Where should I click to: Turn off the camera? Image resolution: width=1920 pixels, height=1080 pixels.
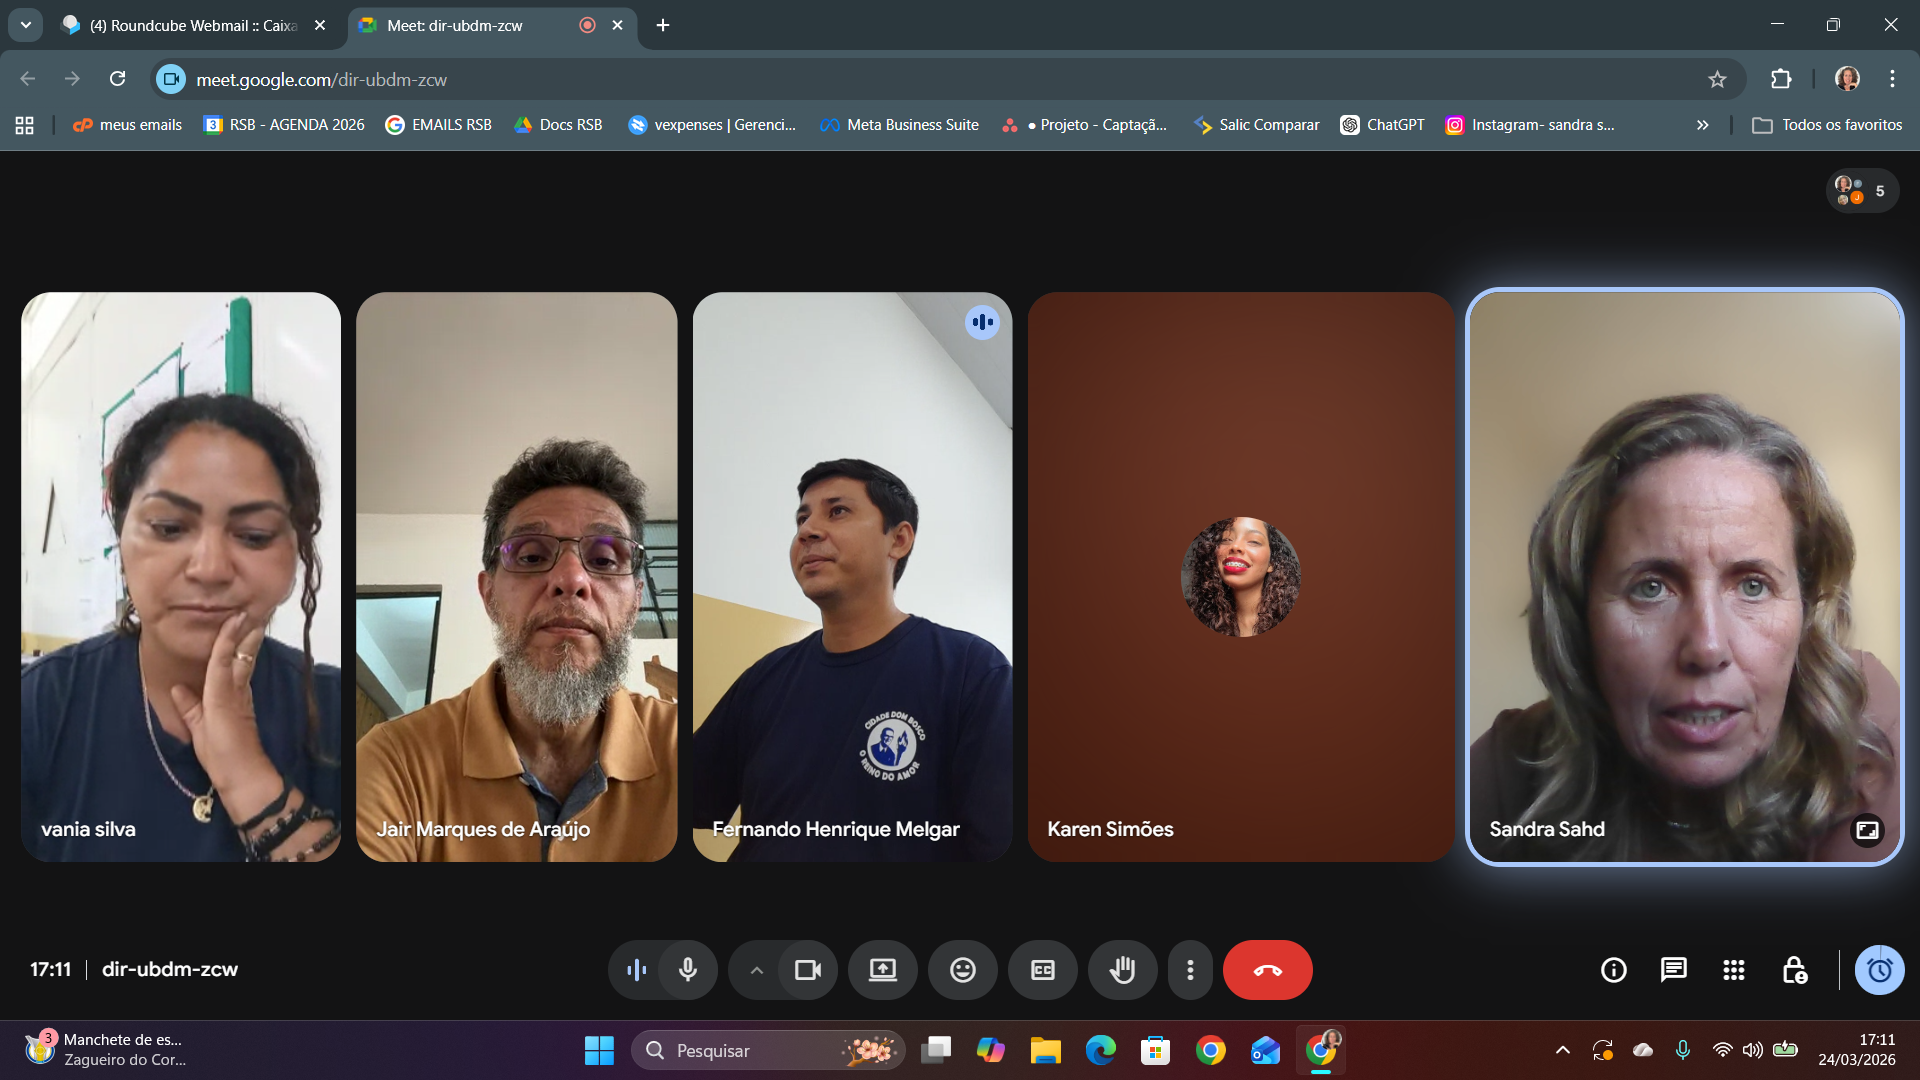coord(807,970)
